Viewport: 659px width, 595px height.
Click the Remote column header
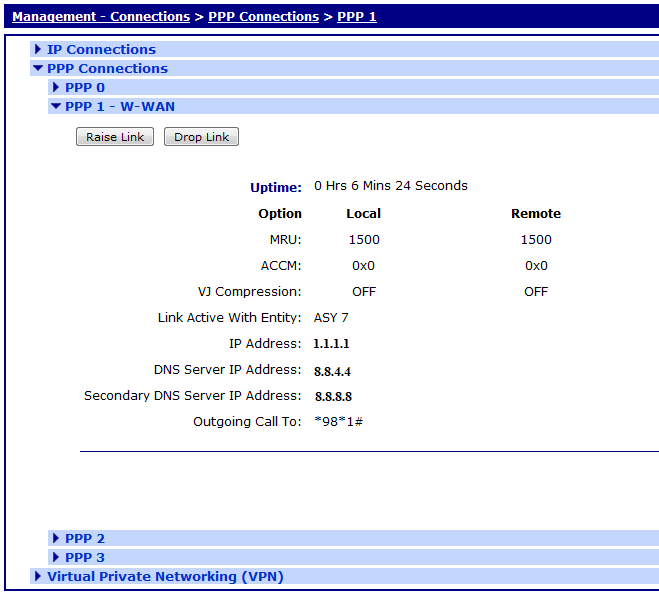click(x=535, y=213)
